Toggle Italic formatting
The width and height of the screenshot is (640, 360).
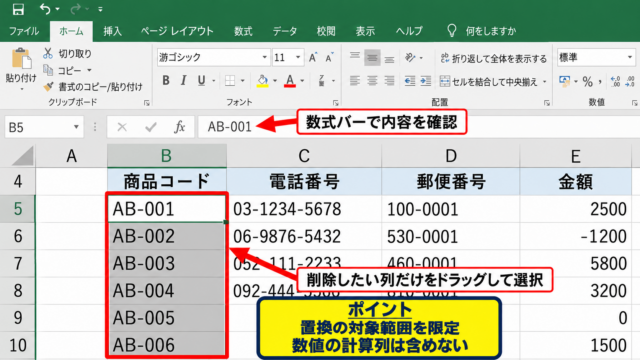pyautogui.click(x=183, y=81)
